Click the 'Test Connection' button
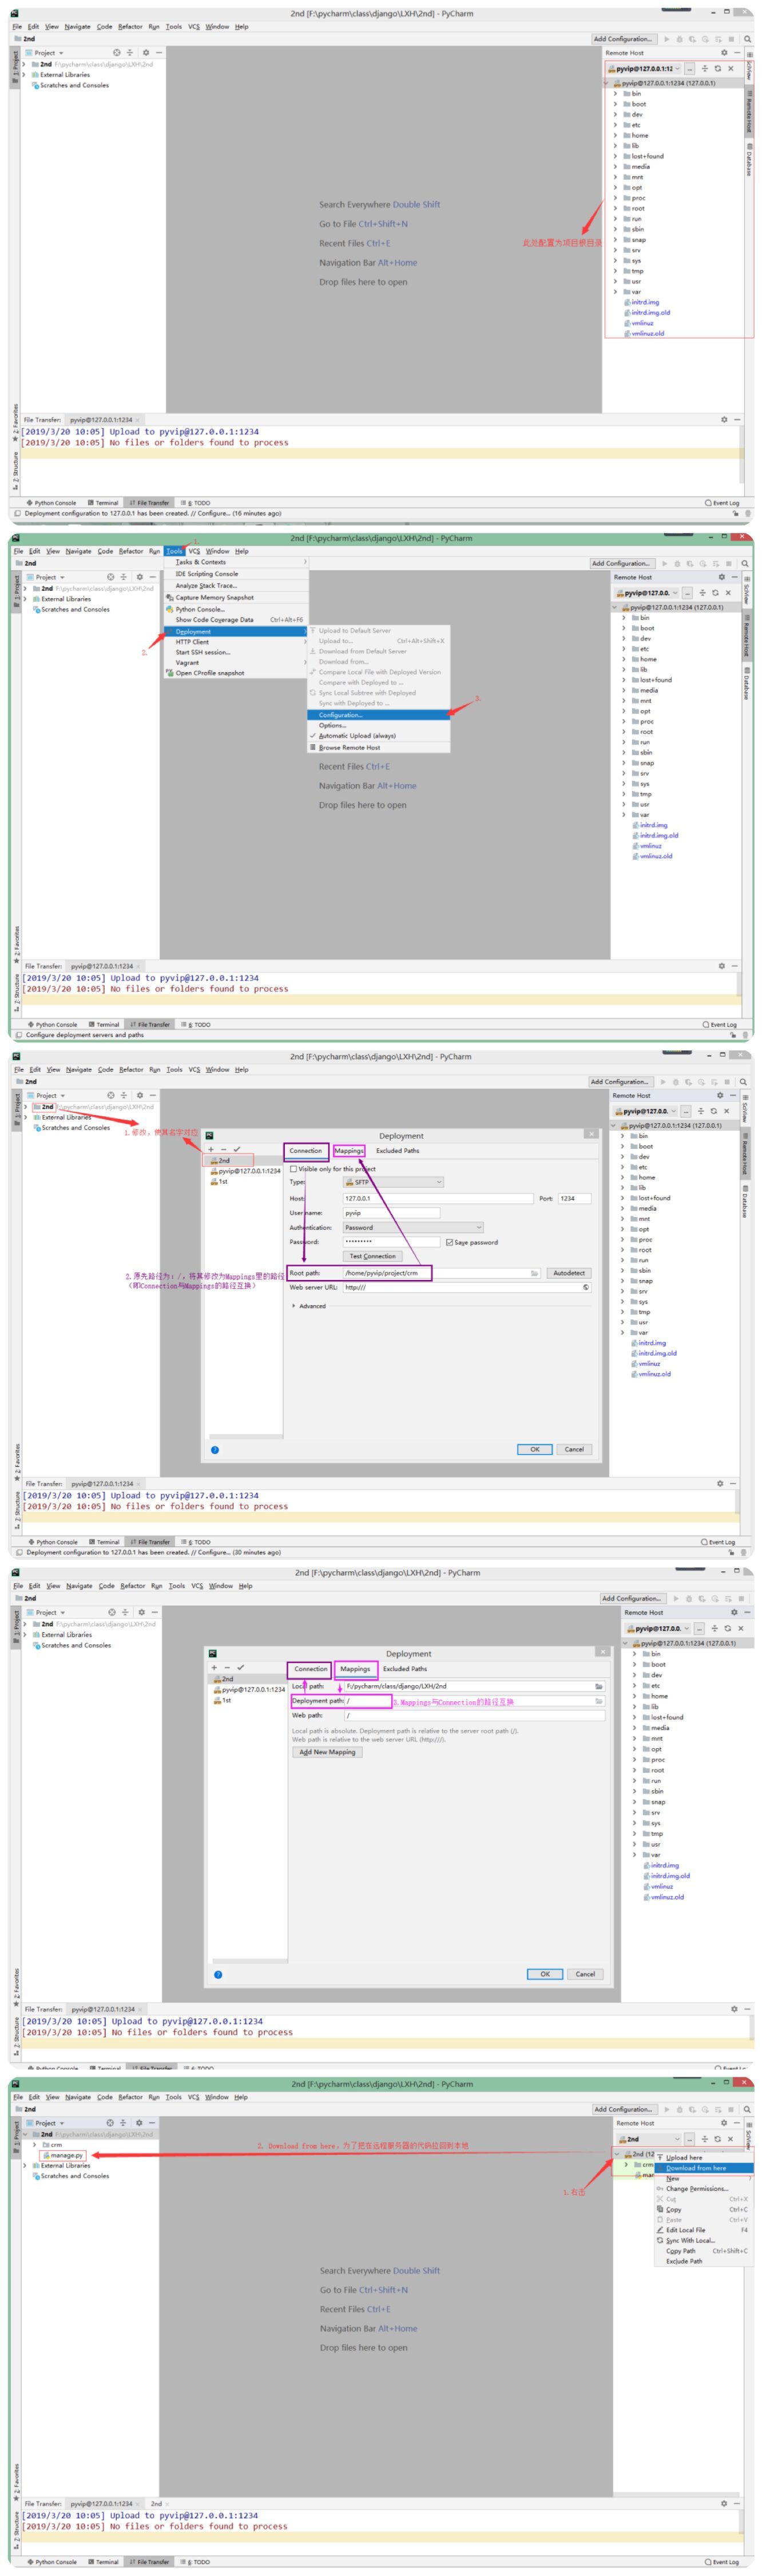Screen dimensions: 762x2576 (x=372, y=1256)
